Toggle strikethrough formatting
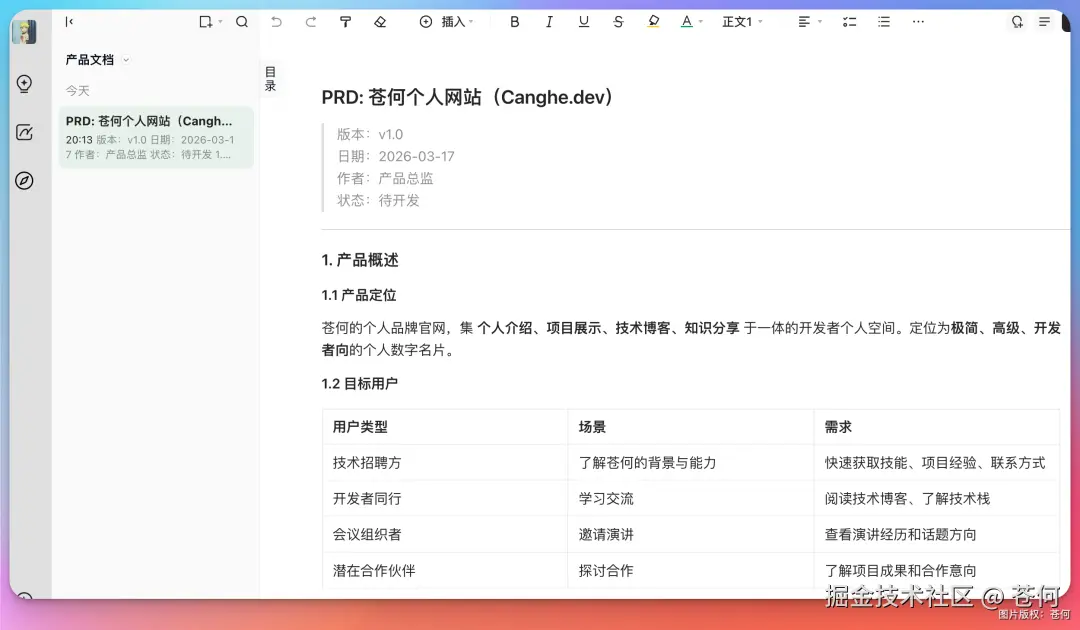1080x630 pixels. tap(618, 21)
